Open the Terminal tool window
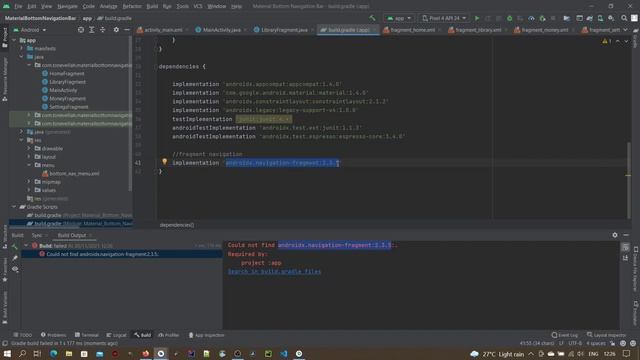The width and height of the screenshot is (640, 360). (87, 335)
